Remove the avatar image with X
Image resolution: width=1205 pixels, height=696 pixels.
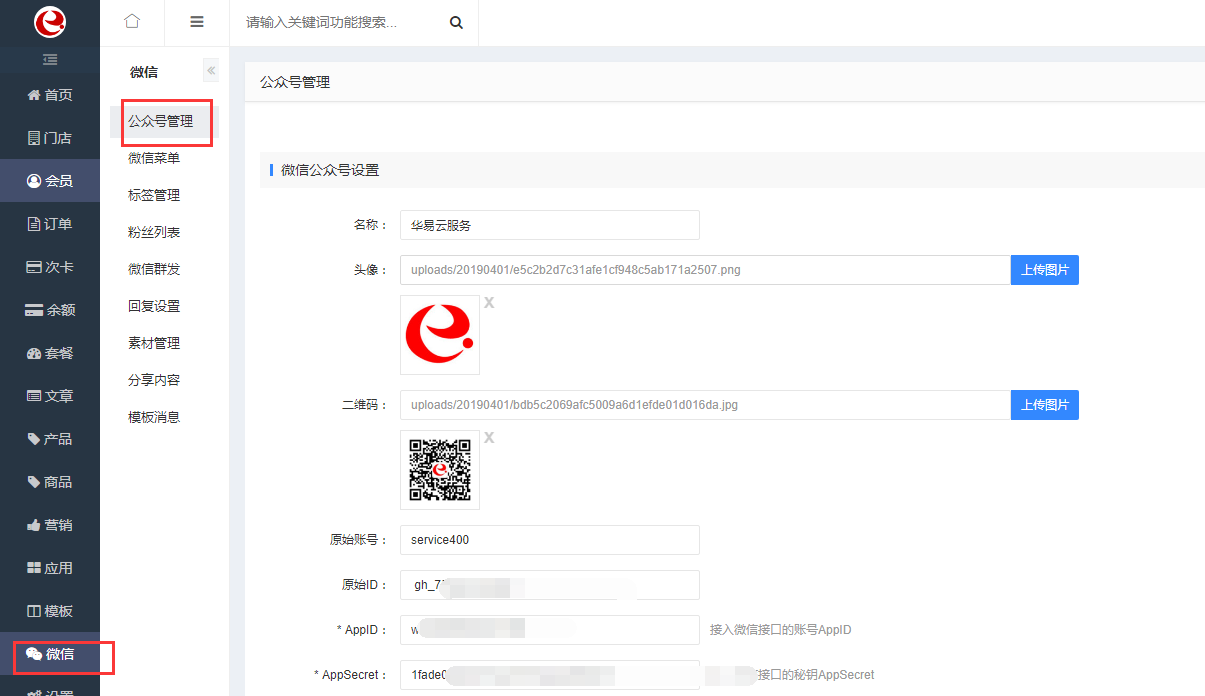click(x=489, y=302)
